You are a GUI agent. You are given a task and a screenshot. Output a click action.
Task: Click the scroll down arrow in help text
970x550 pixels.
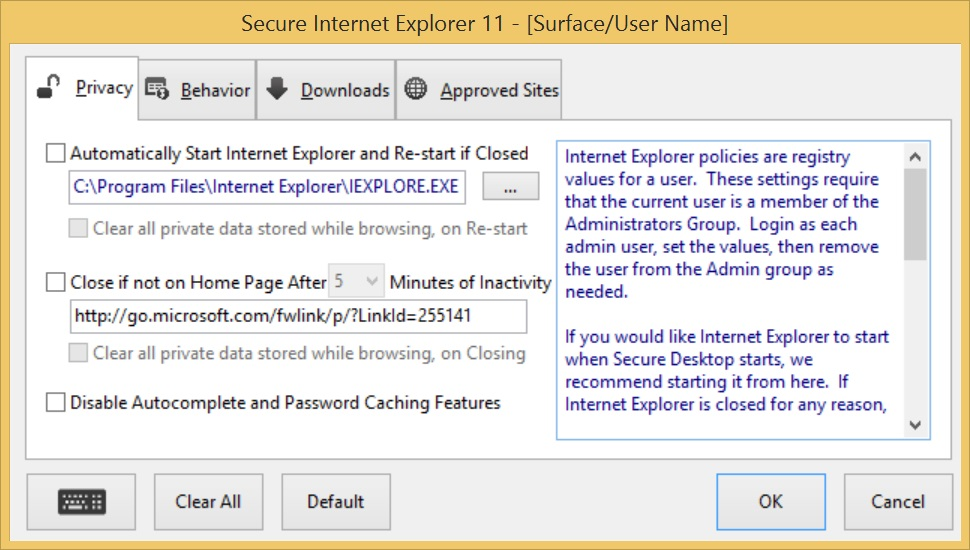[916, 425]
